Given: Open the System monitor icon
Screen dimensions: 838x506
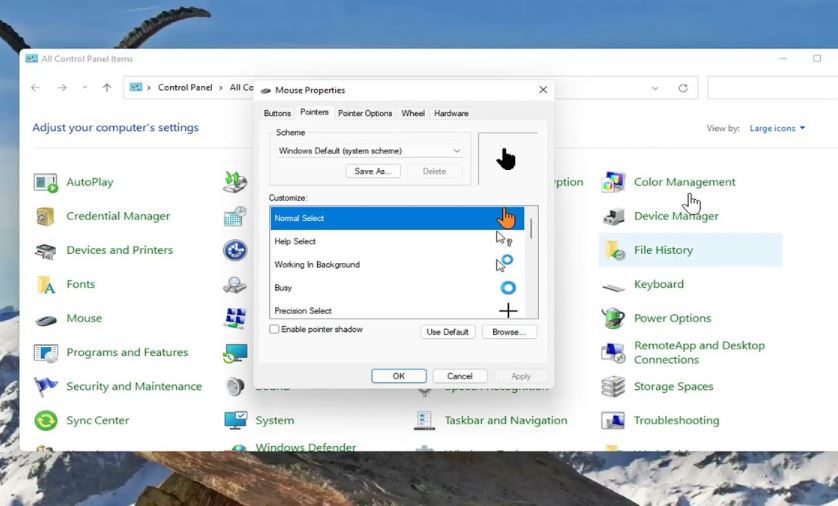Looking at the screenshot, I should [x=235, y=421].
